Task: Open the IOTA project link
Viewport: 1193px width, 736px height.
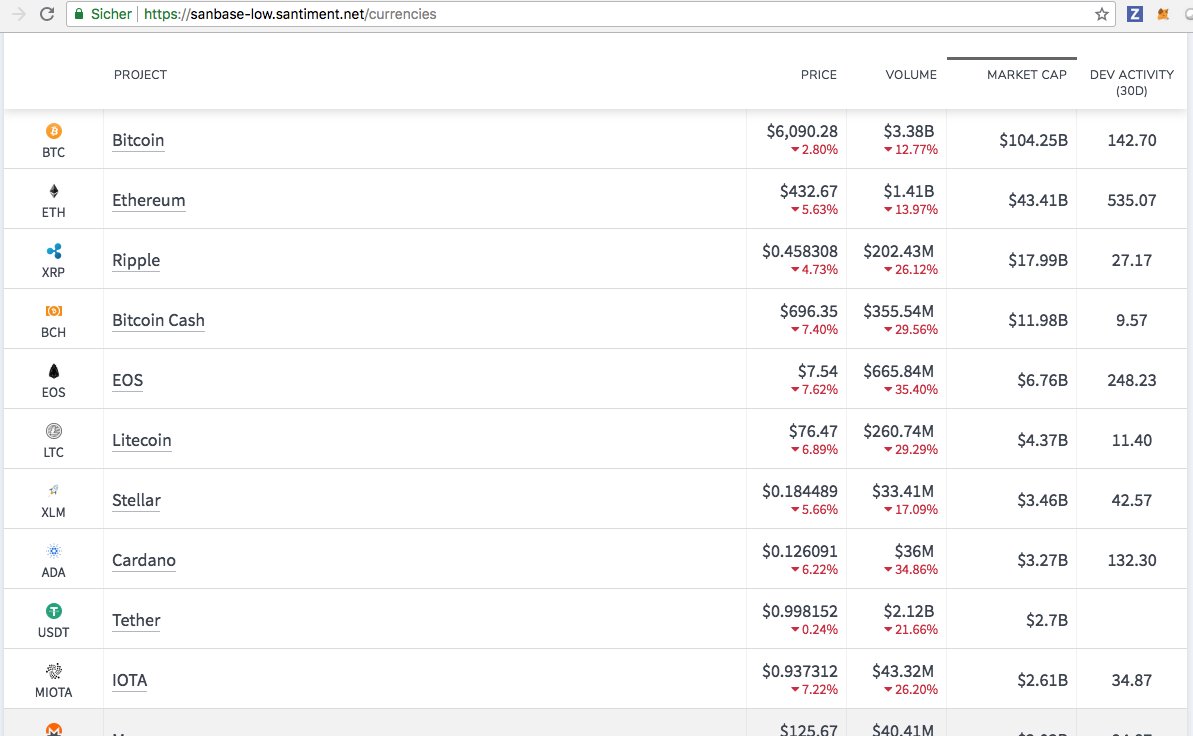Action: [x=129, y=680]
